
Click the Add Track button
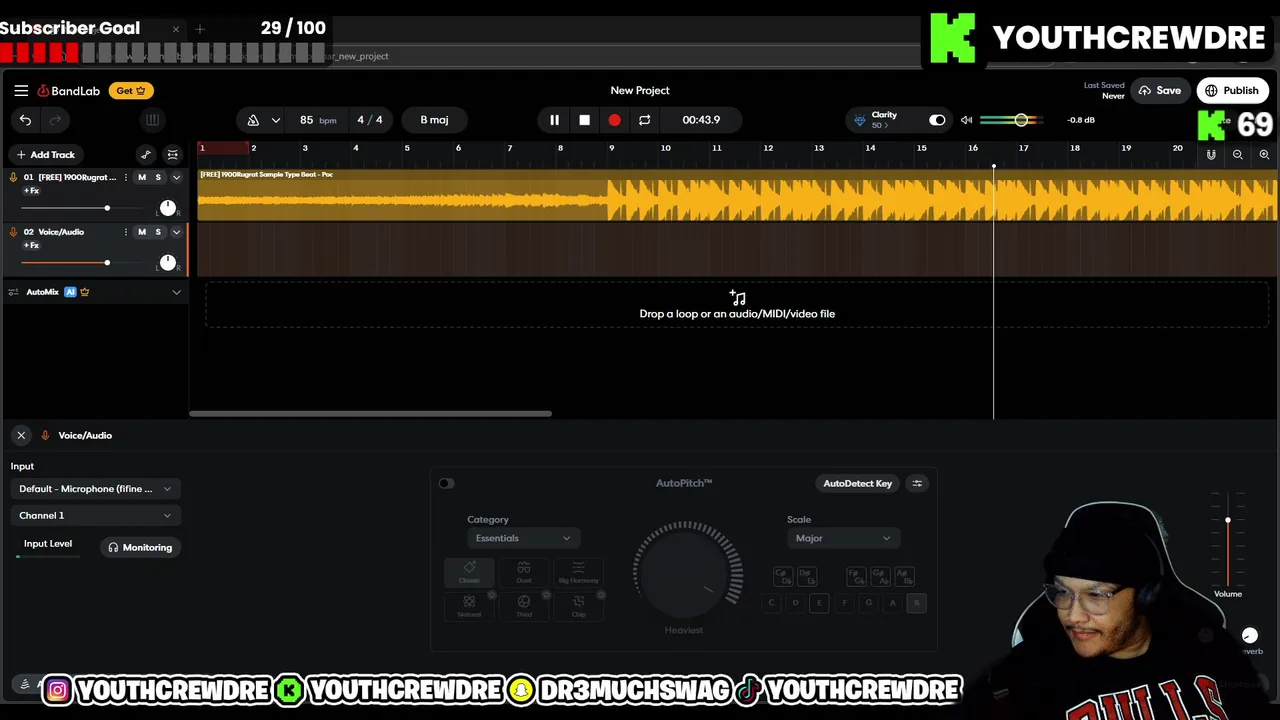(x=46, y=155)
